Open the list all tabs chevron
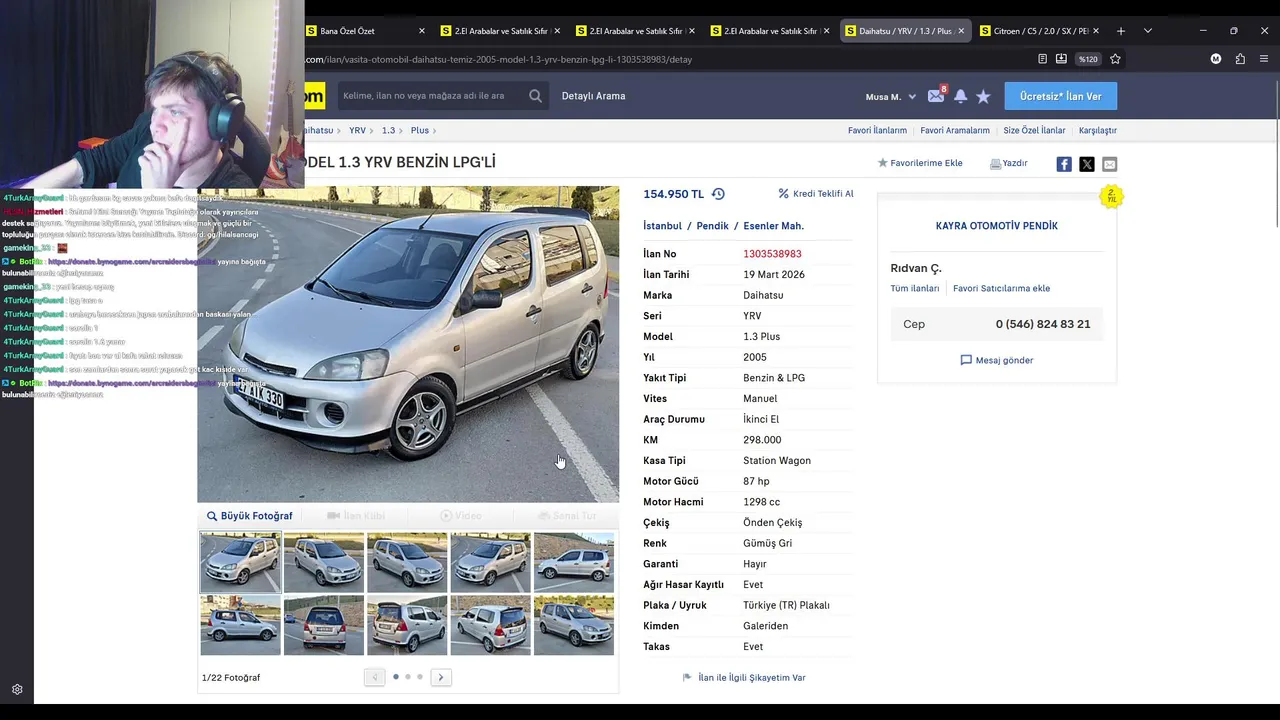The height and width of the screenshot is (720, 1280). 1147,31
